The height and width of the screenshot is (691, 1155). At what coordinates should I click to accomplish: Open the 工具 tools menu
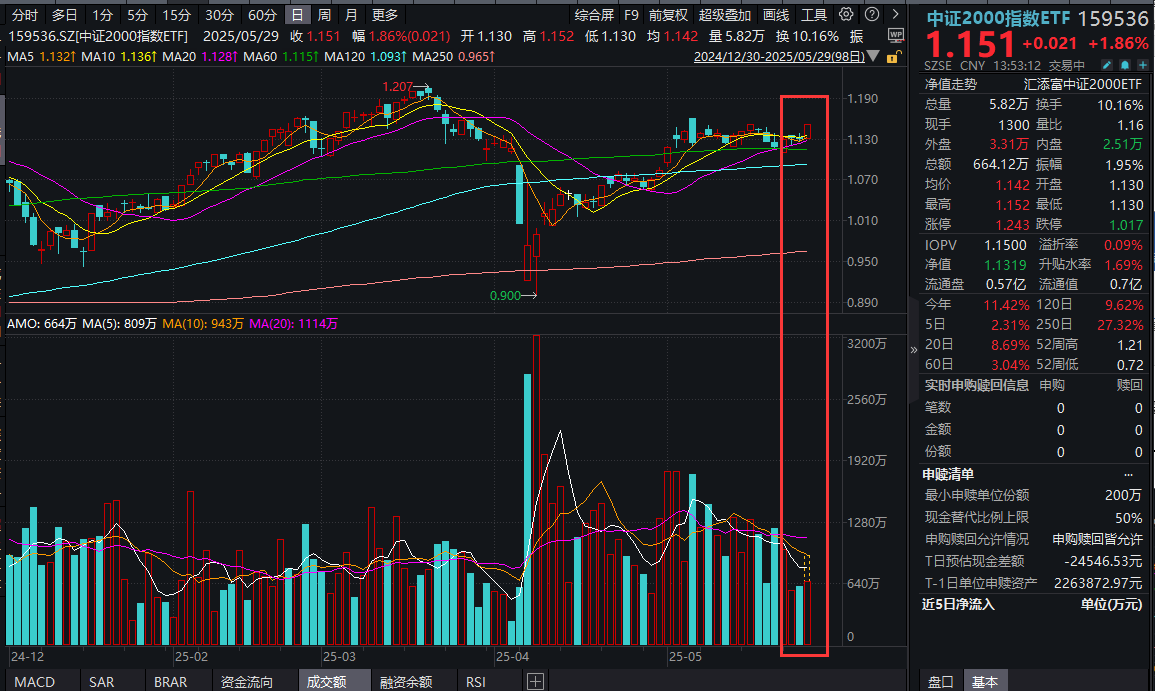815,15
